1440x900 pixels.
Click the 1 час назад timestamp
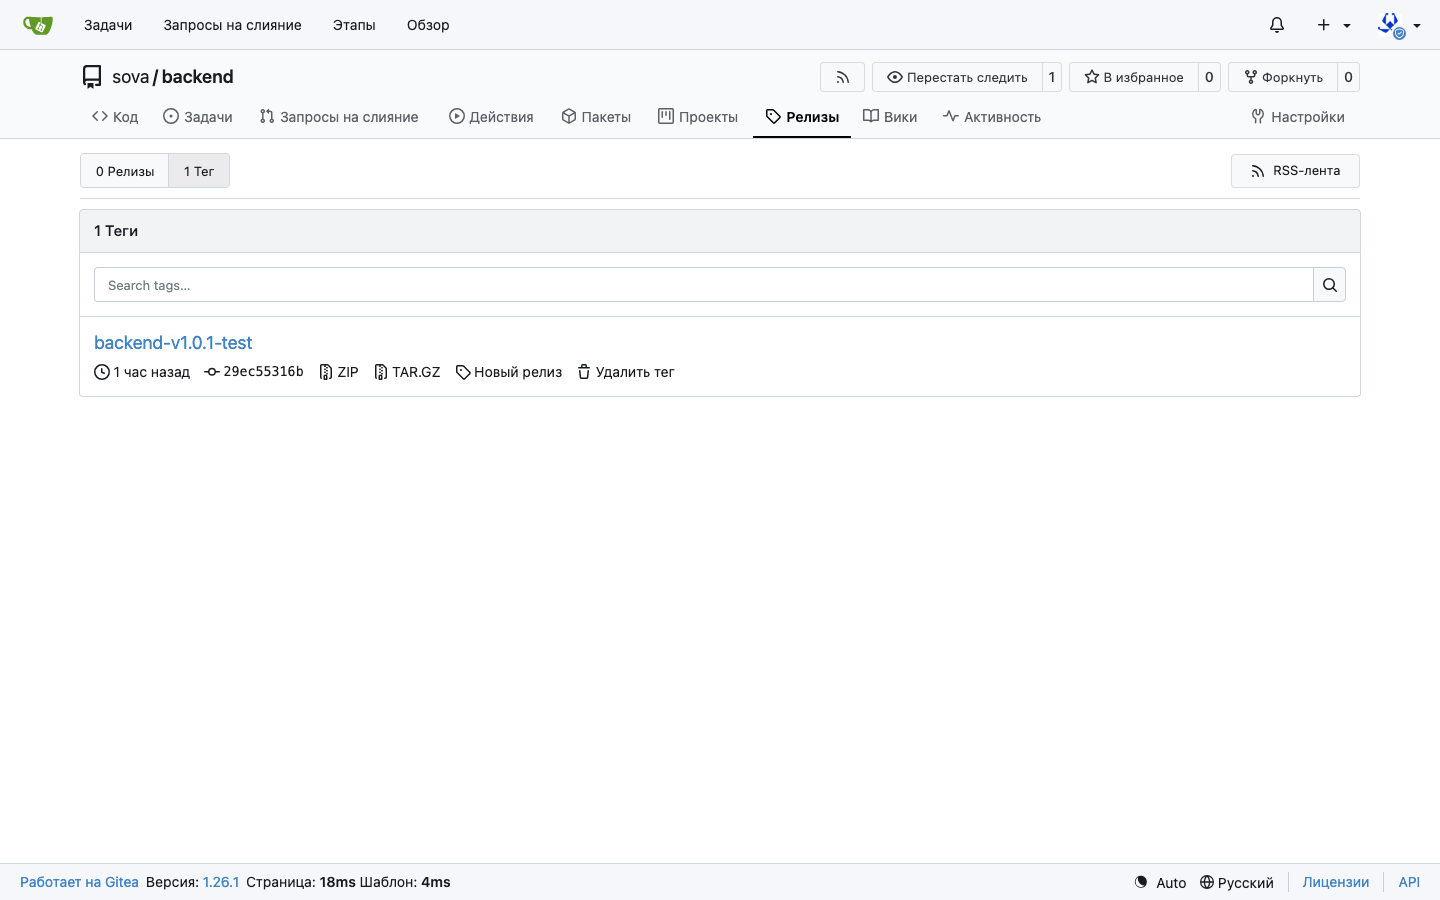coord(151,372)
